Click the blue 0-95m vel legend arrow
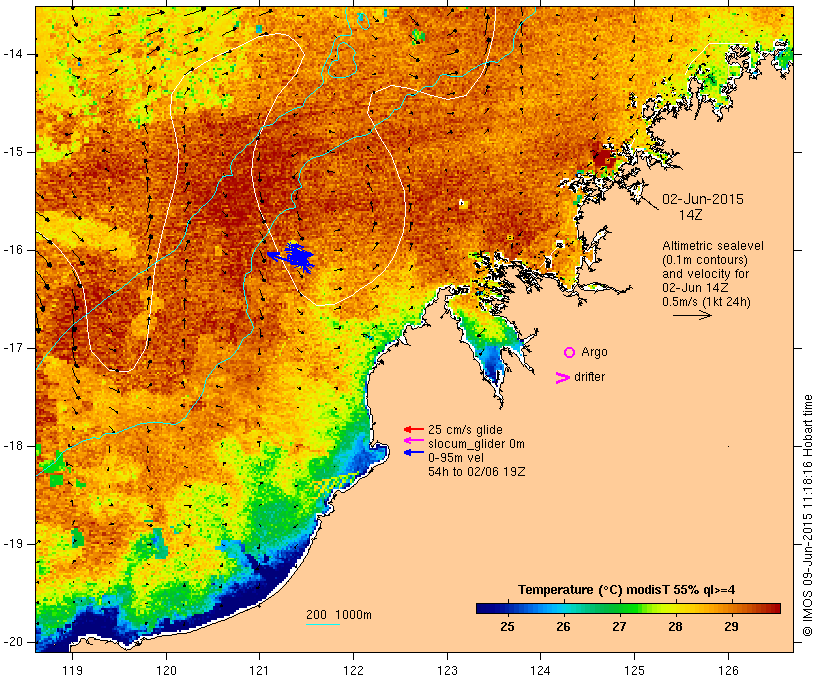820x680 pixels. (x=414, y=452)
